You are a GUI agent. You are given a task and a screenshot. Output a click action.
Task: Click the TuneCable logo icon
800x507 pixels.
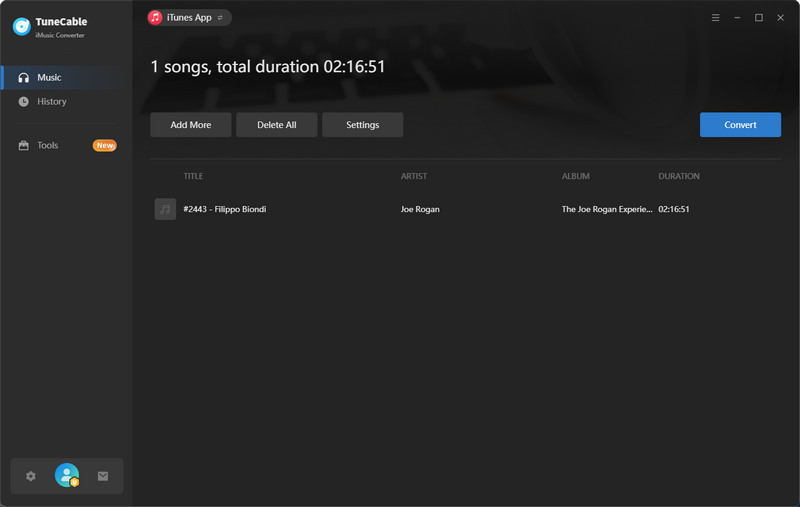tap(21, 27)
